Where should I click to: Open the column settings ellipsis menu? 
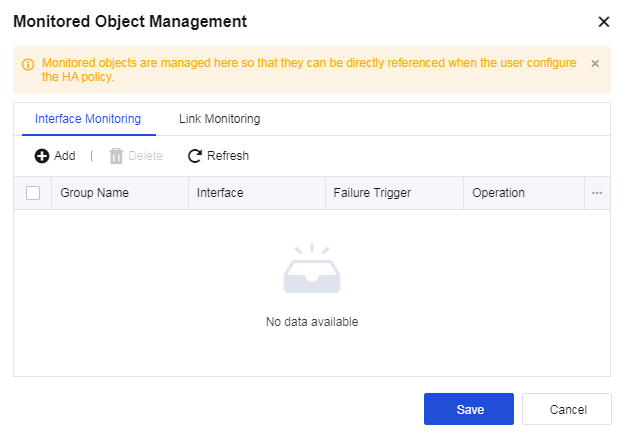coord(597,193)
